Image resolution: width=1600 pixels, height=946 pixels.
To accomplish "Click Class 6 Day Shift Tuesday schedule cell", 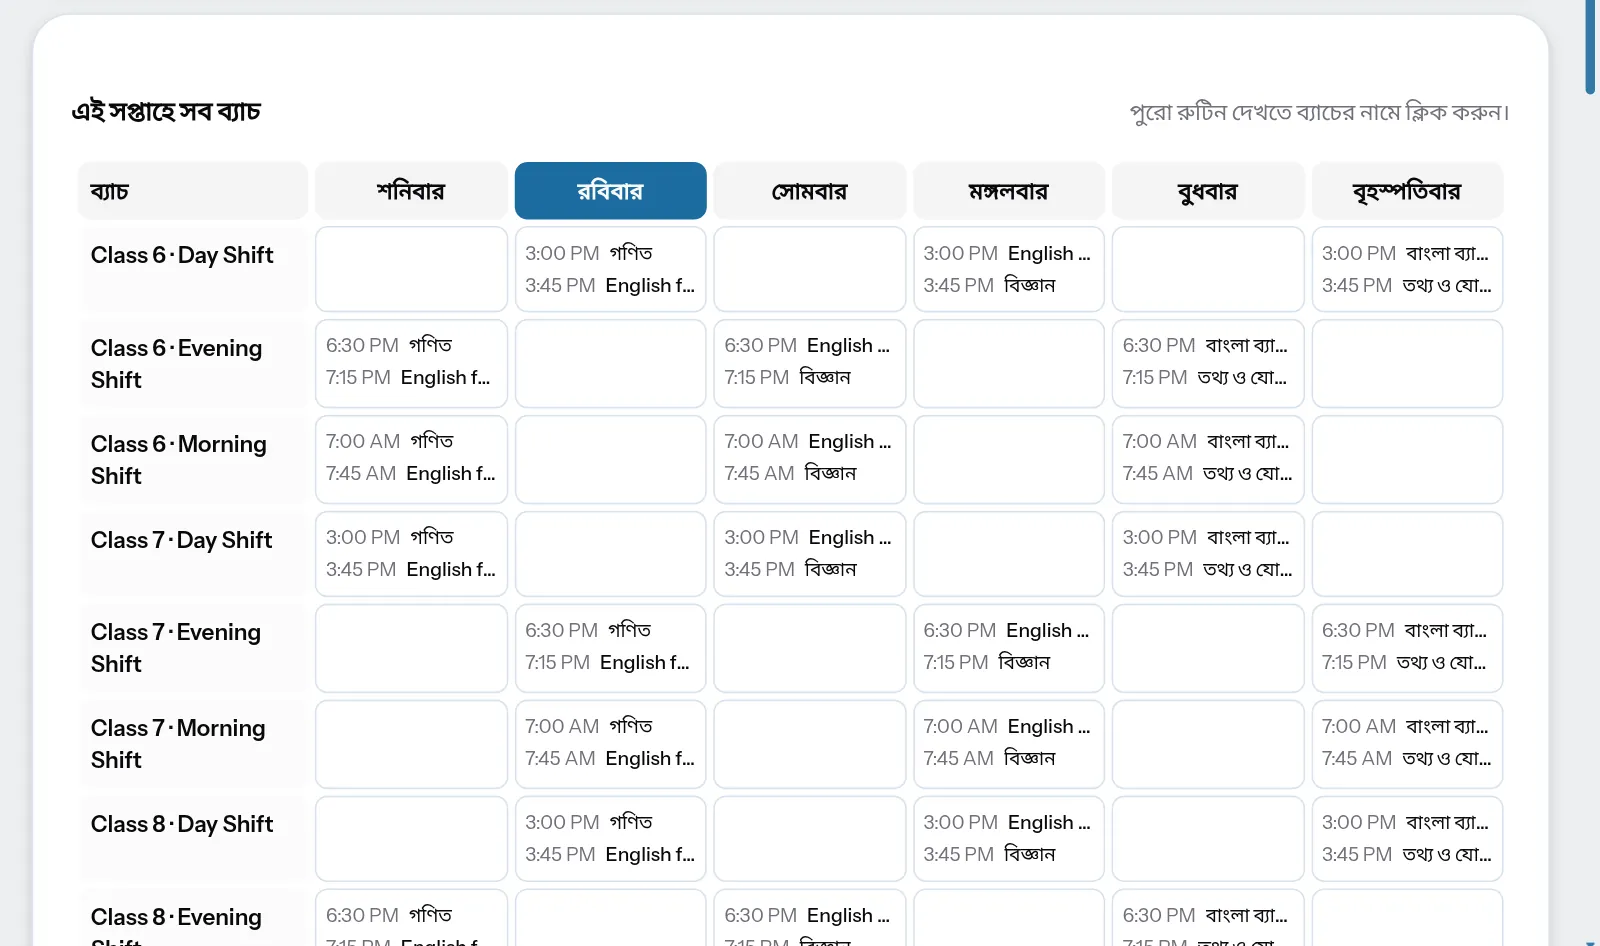I will coord(1009,269).
